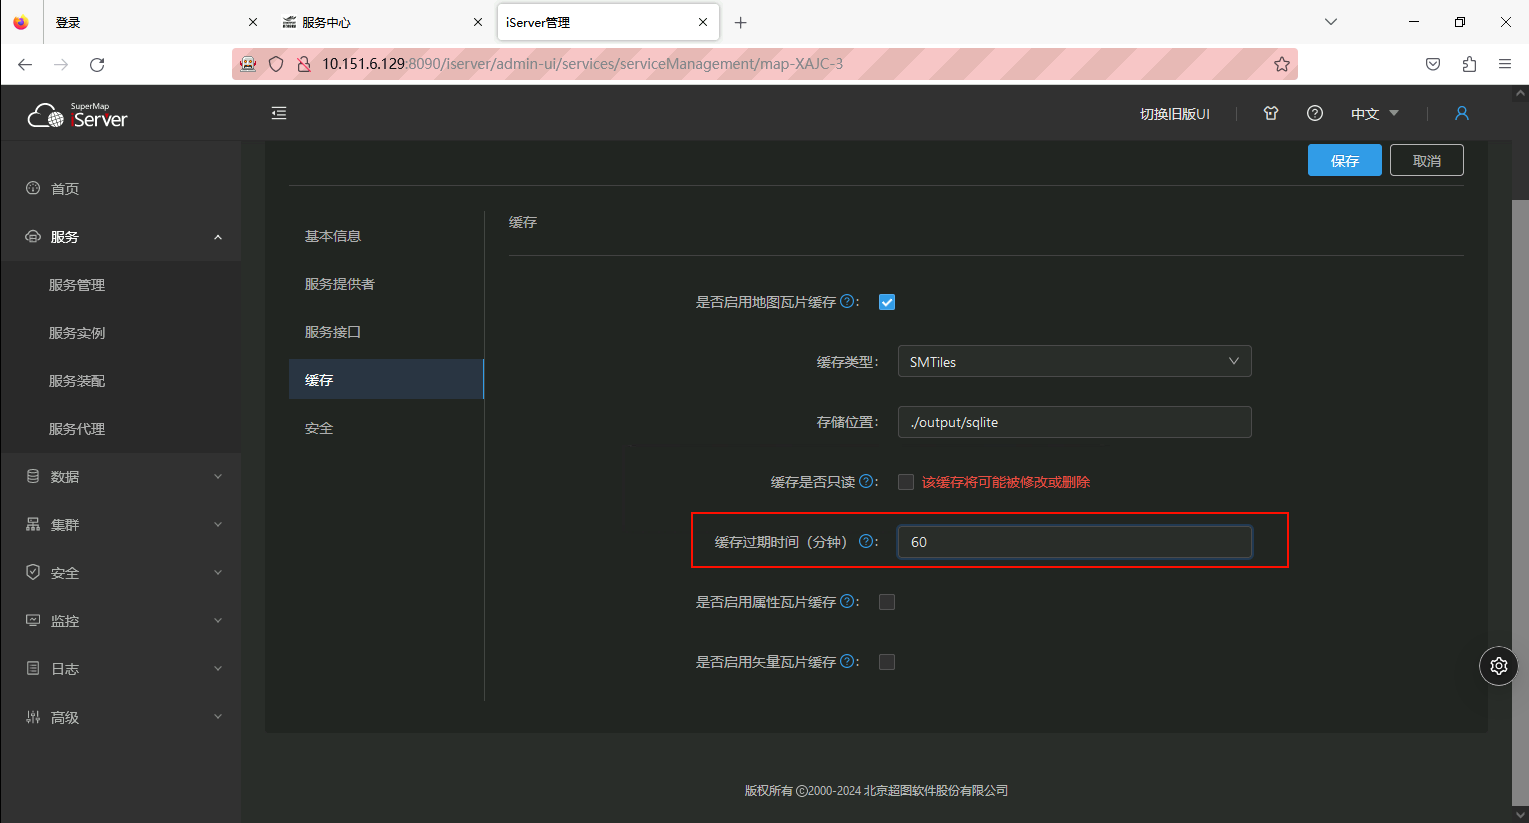
Task: Uncheck 是否启用地图瓦片缓存 checkbox
Action: point(887,302)
